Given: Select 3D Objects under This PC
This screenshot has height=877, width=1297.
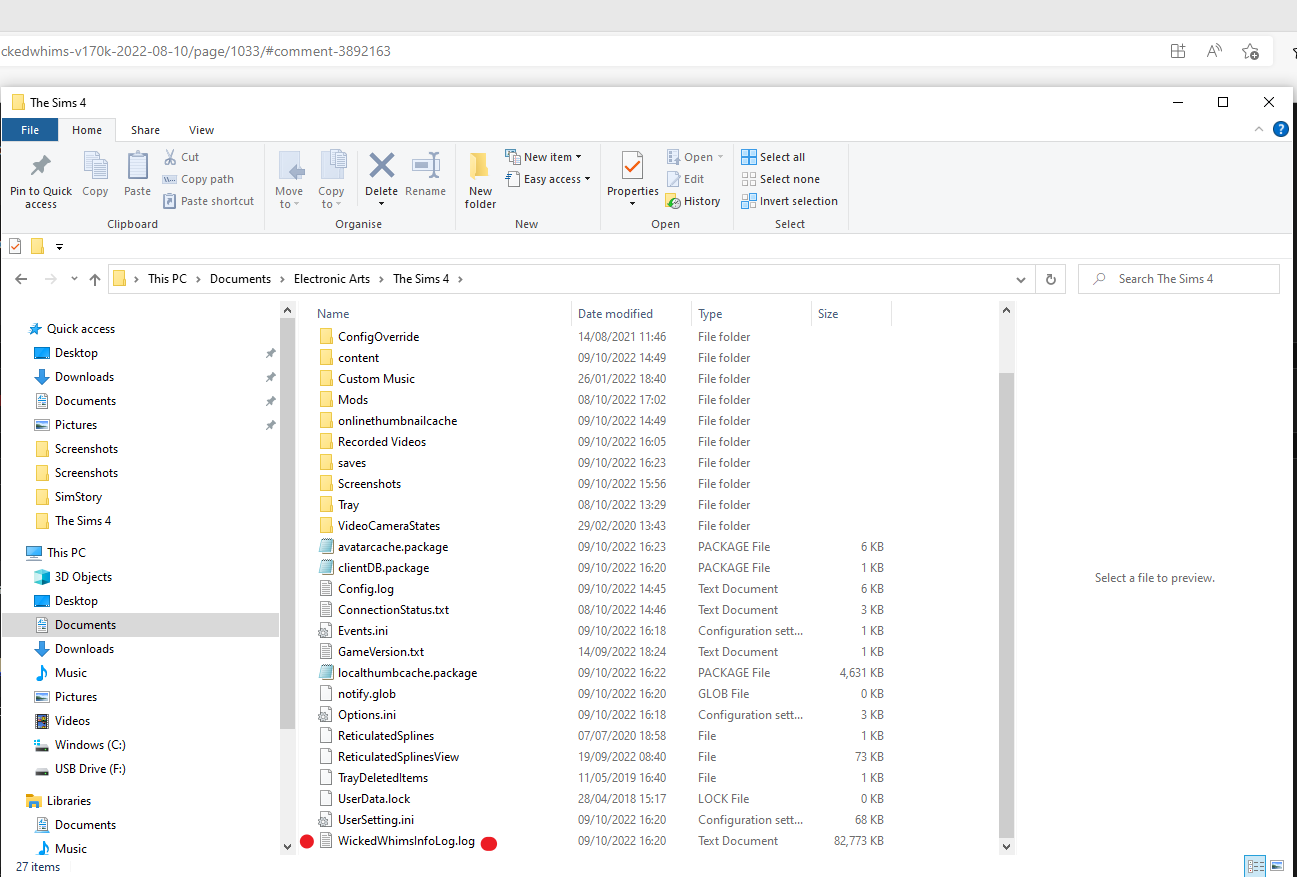Looking at the screenshot, I should pos(83,577).
